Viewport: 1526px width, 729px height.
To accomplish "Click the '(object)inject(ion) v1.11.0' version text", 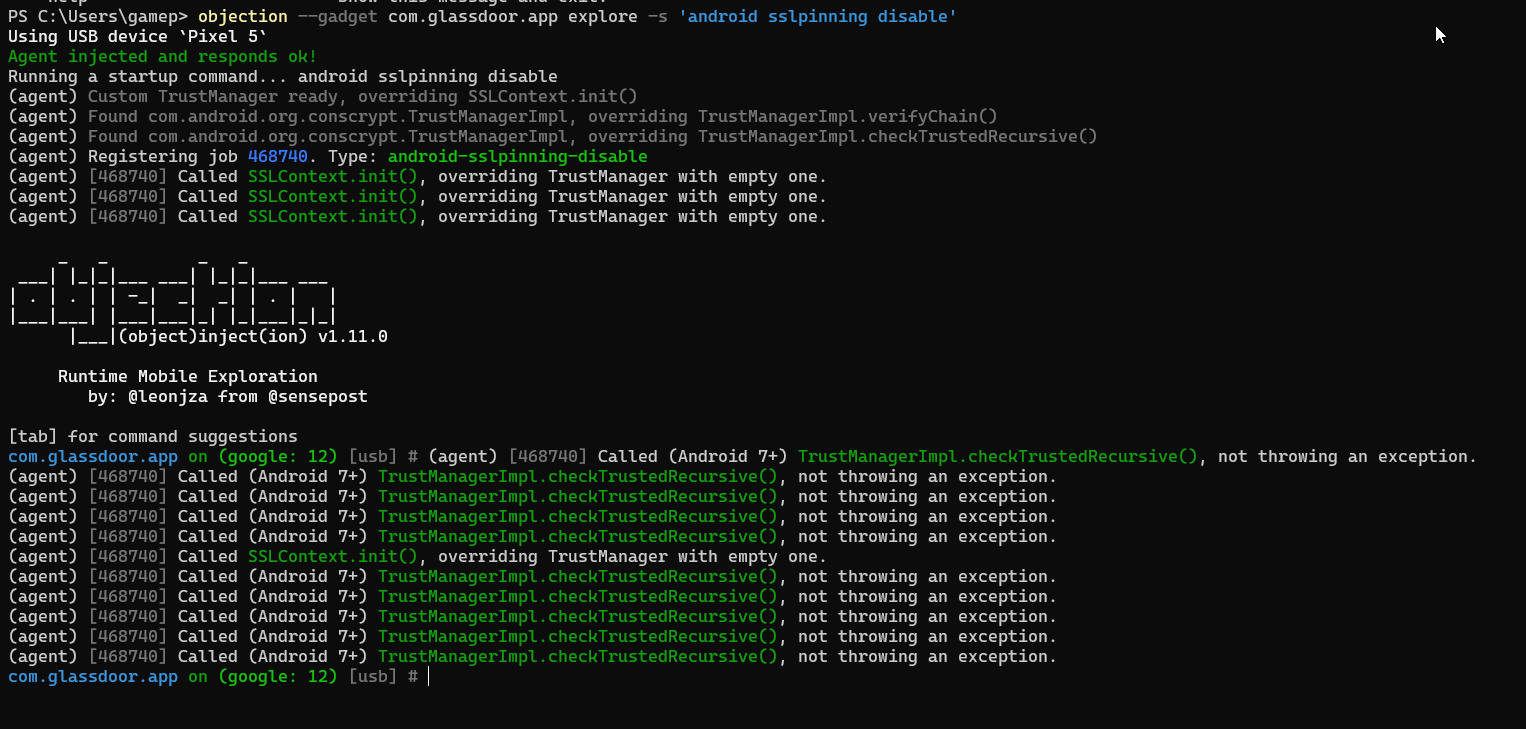I will tap(253, 337).
